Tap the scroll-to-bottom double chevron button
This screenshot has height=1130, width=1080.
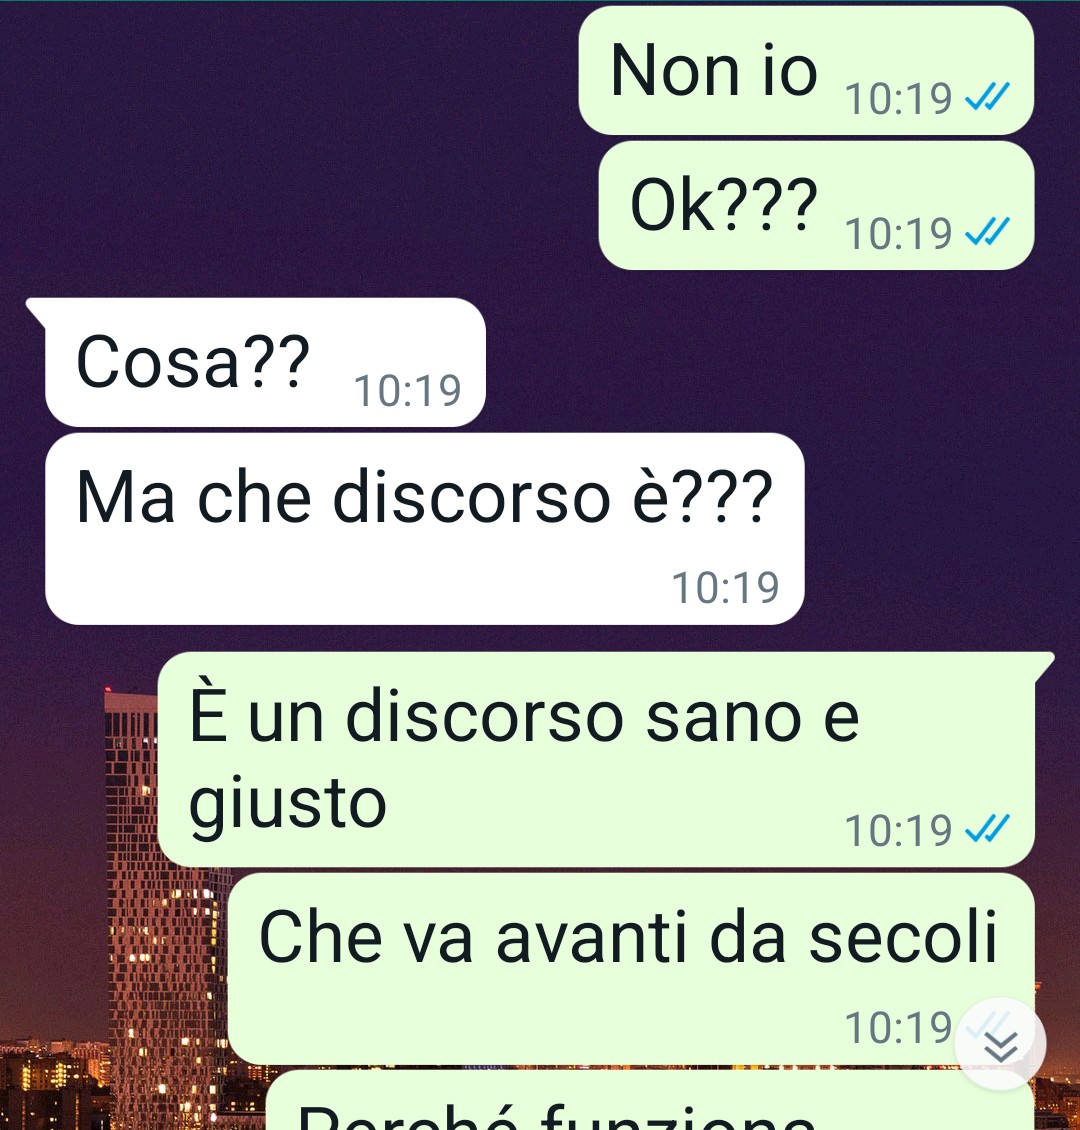pyautogui.click(x=1000, y=1044)
